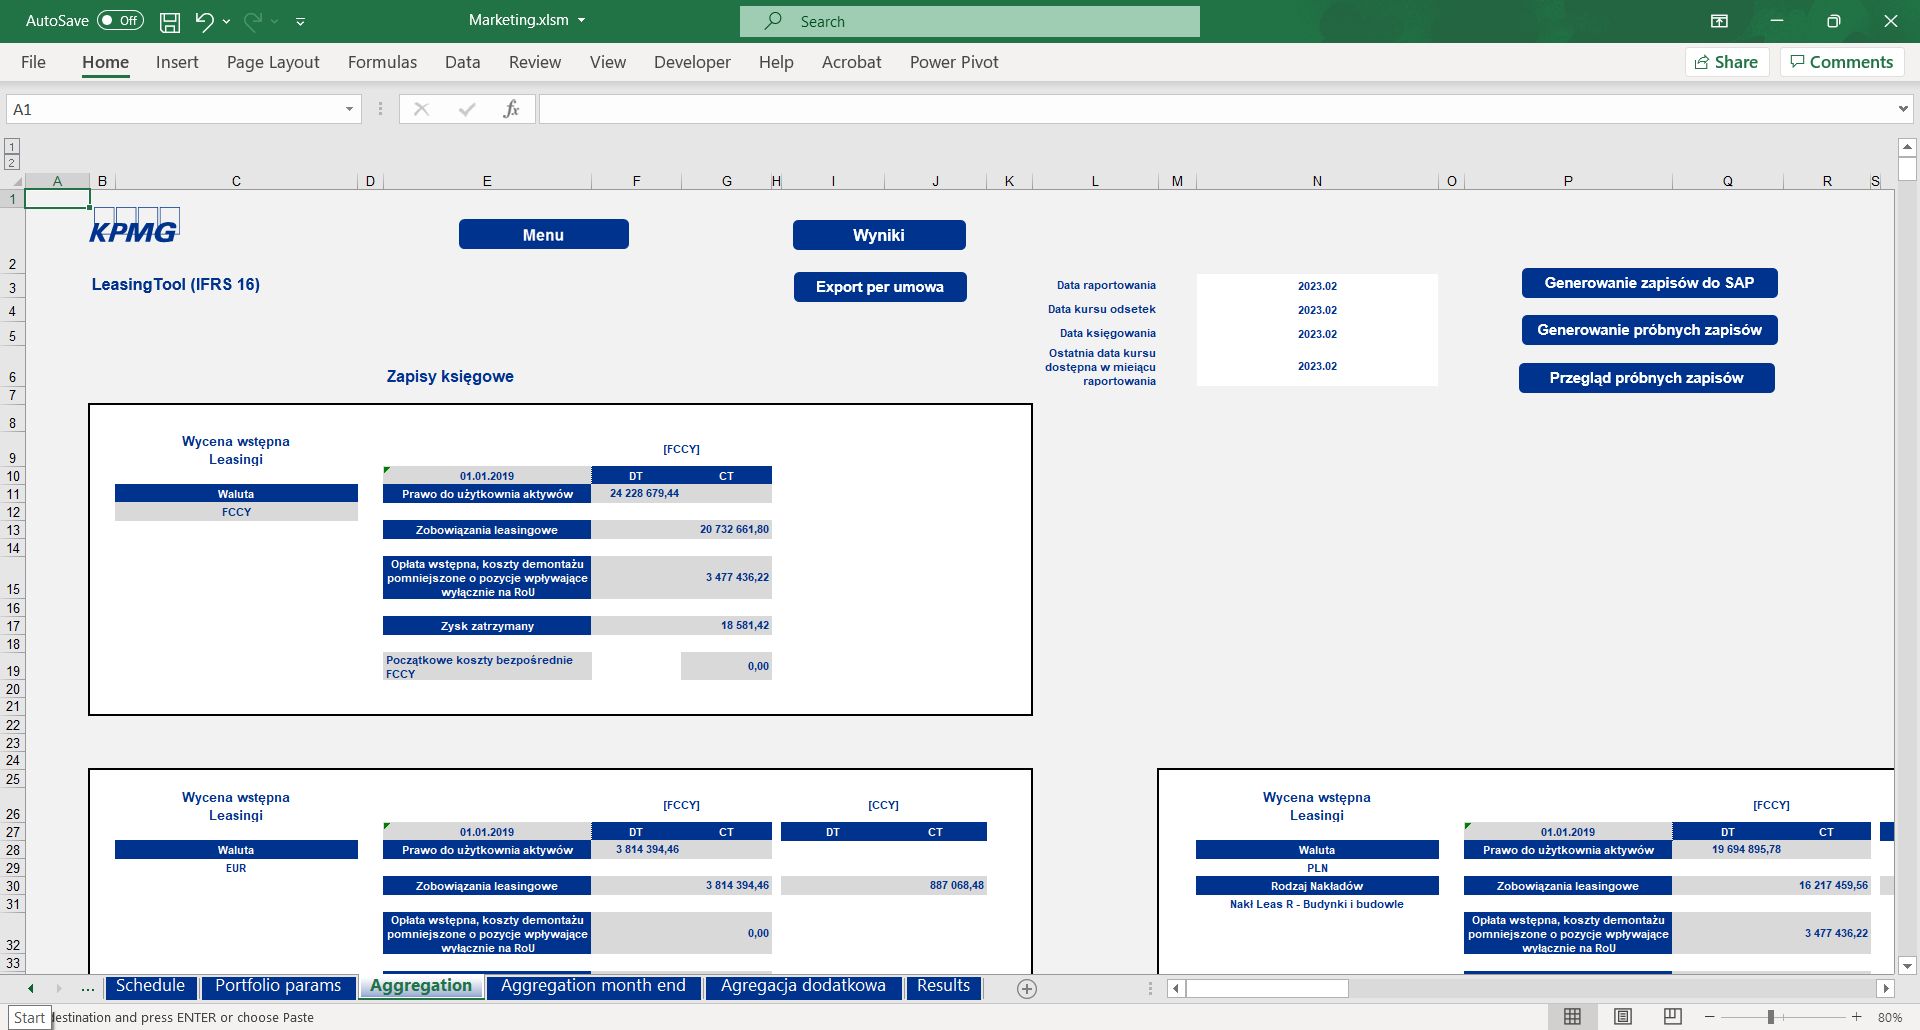The width and height of the screenshot is (1920, 1030).
Task: Click outline level 2 button
Action: (12, 162)
